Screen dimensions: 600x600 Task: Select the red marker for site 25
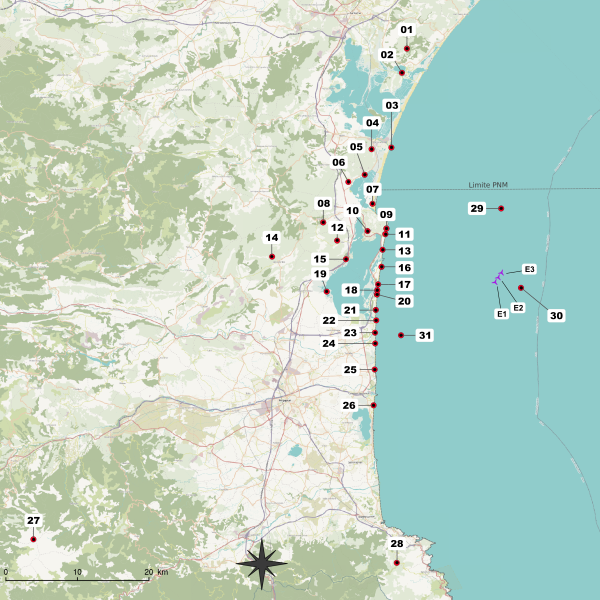point(375,370)
